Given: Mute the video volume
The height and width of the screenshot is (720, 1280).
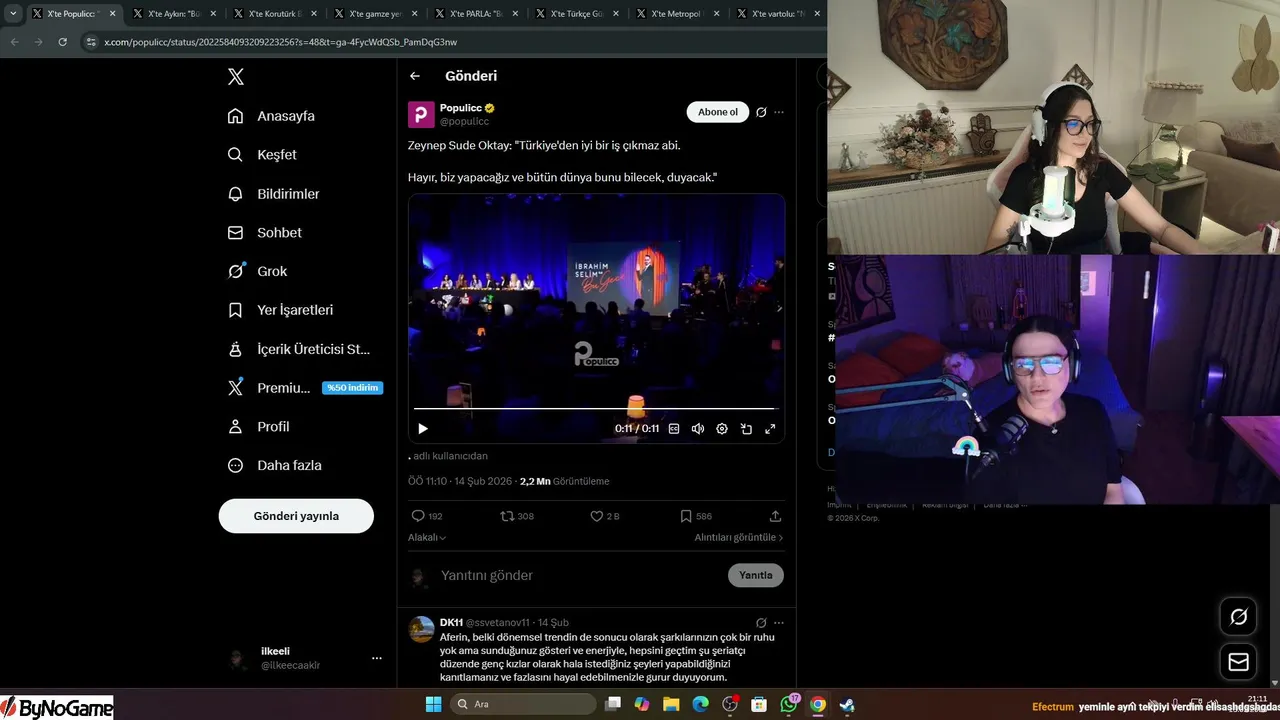Looking at the screenshot, I should [698, 428].
